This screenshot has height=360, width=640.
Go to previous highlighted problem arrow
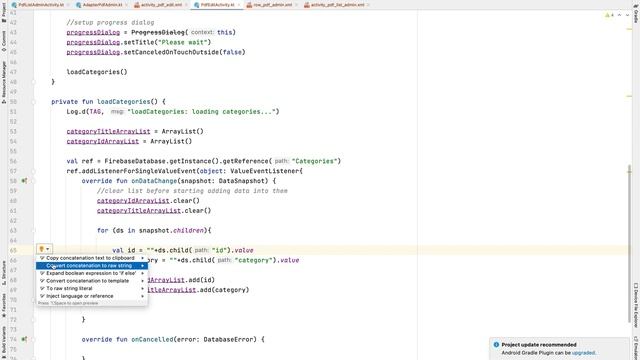(x=619, y=15)
